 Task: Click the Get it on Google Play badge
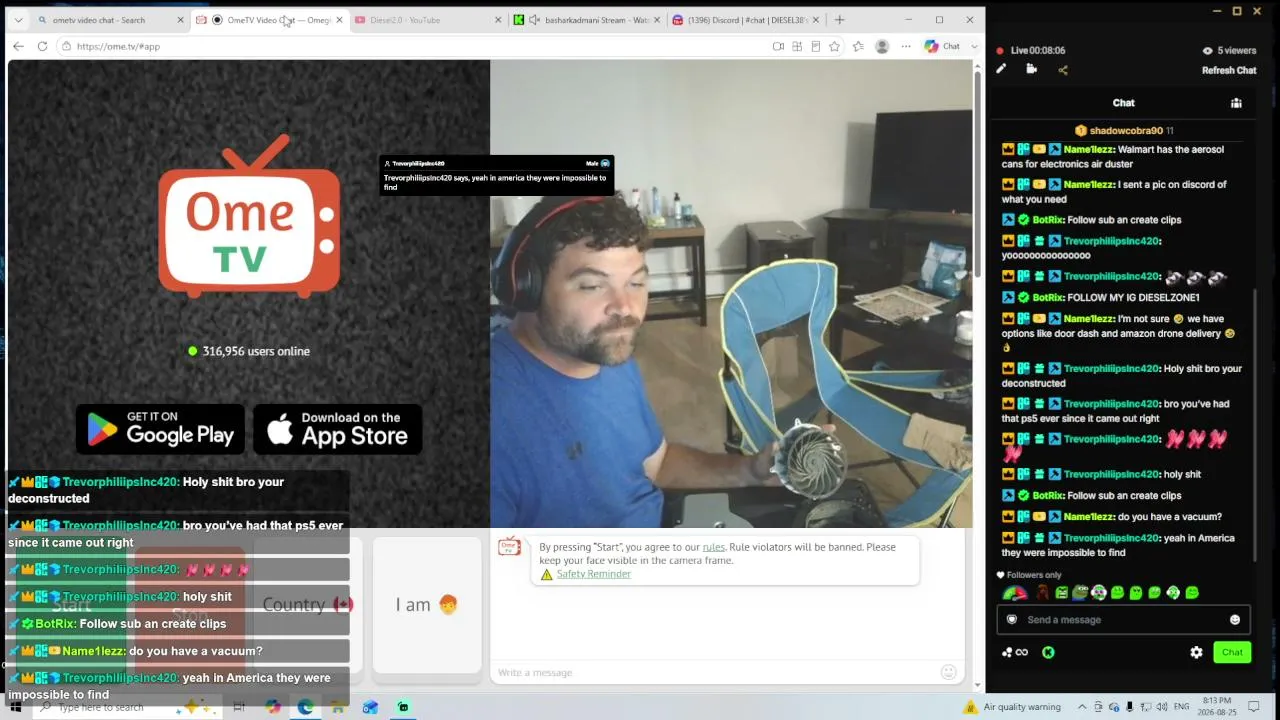[x=160, y=429]
